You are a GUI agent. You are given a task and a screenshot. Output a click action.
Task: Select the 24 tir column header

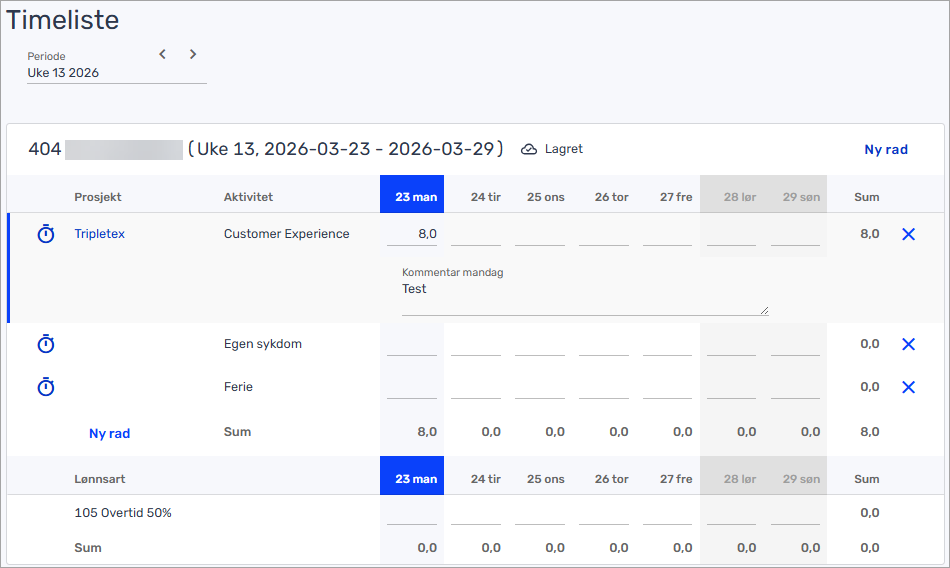click(485, 197)
